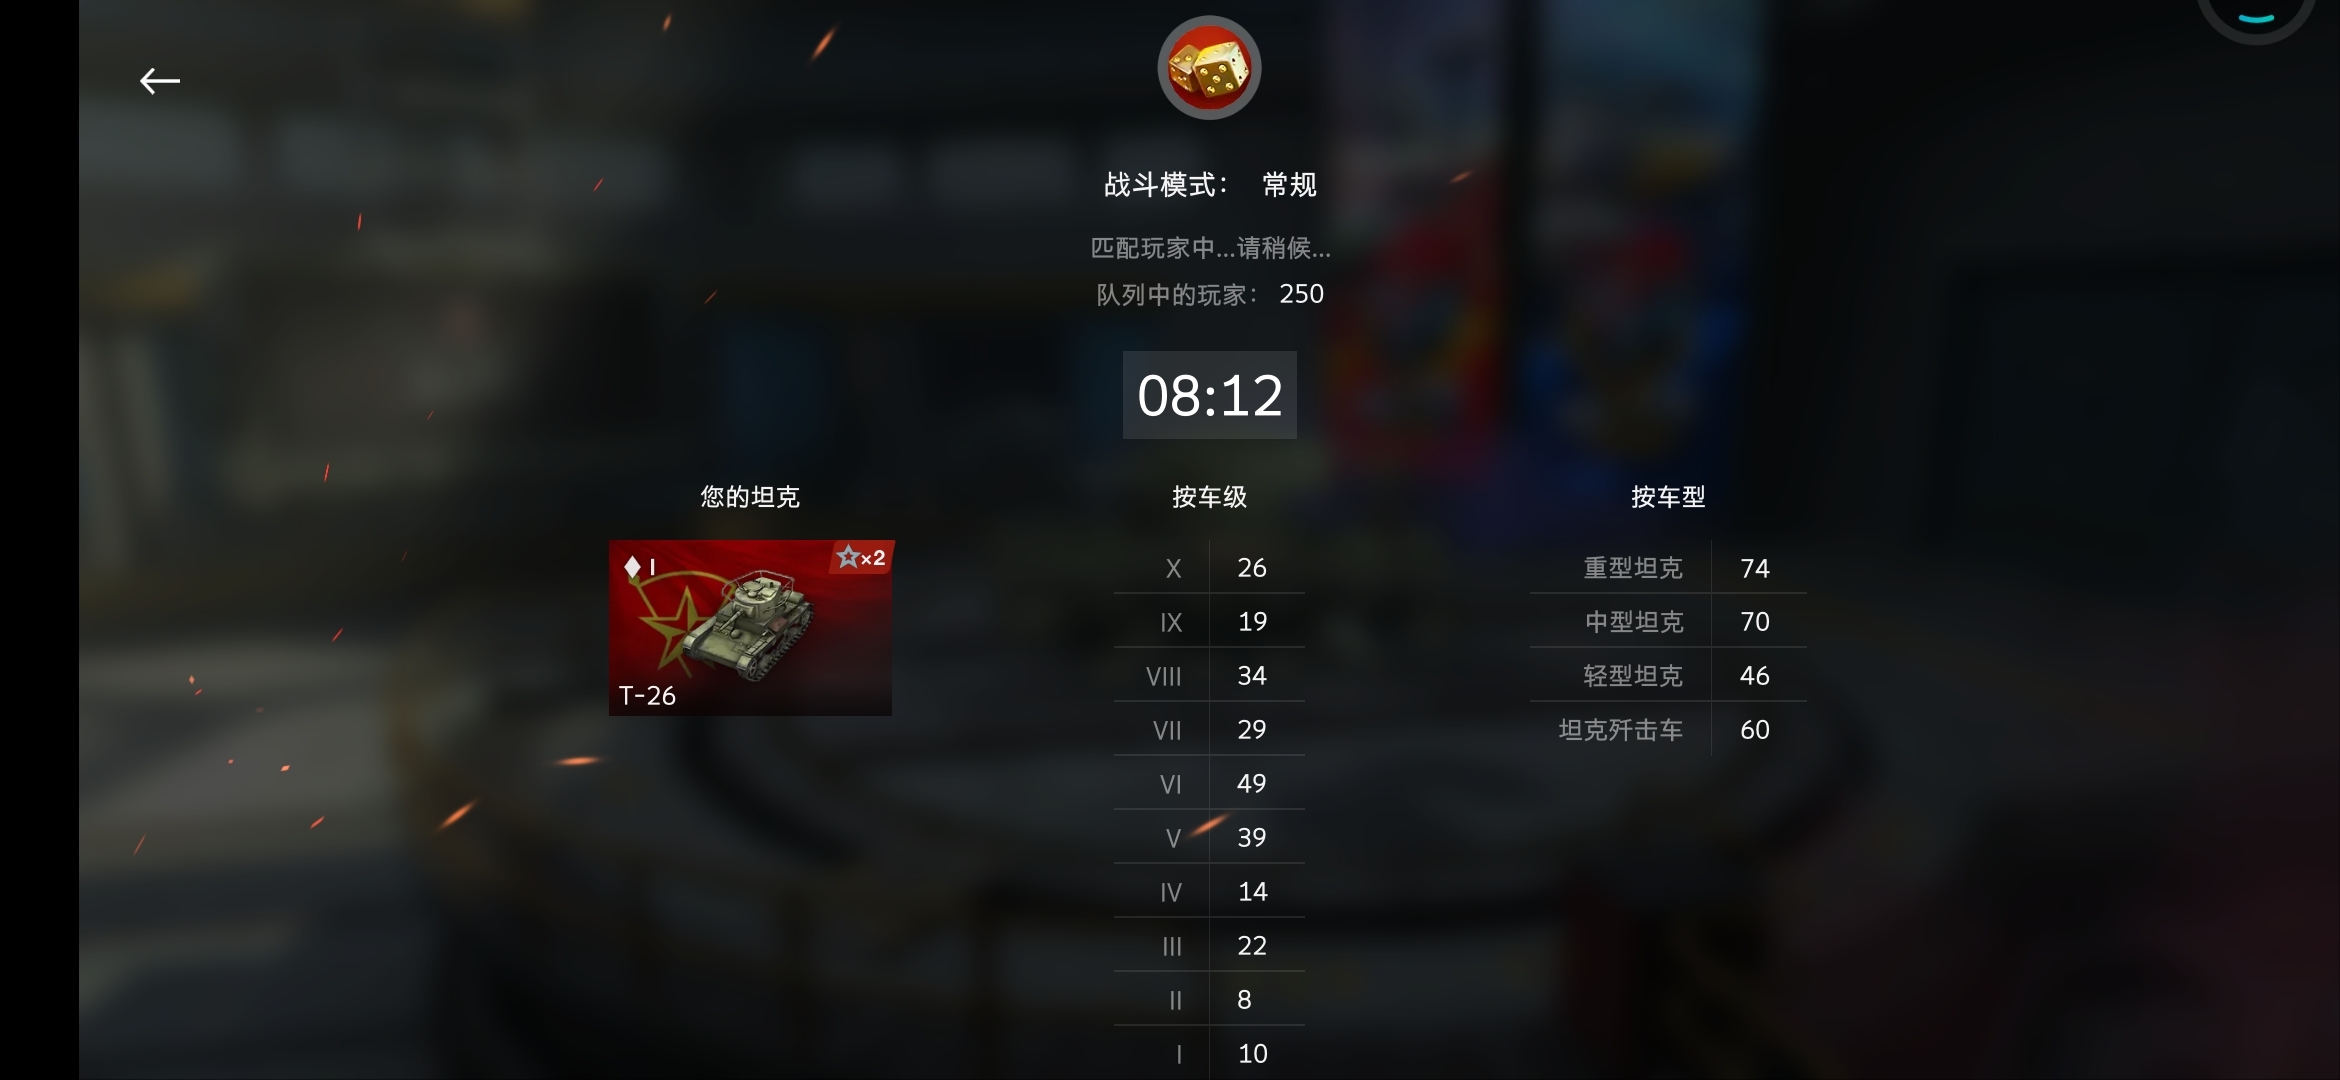The height and width of the screenshot is (1080, 2340).
Task: Select the tier IX row showing 19
Action: pyautogui.click(x=1209, y=621)
